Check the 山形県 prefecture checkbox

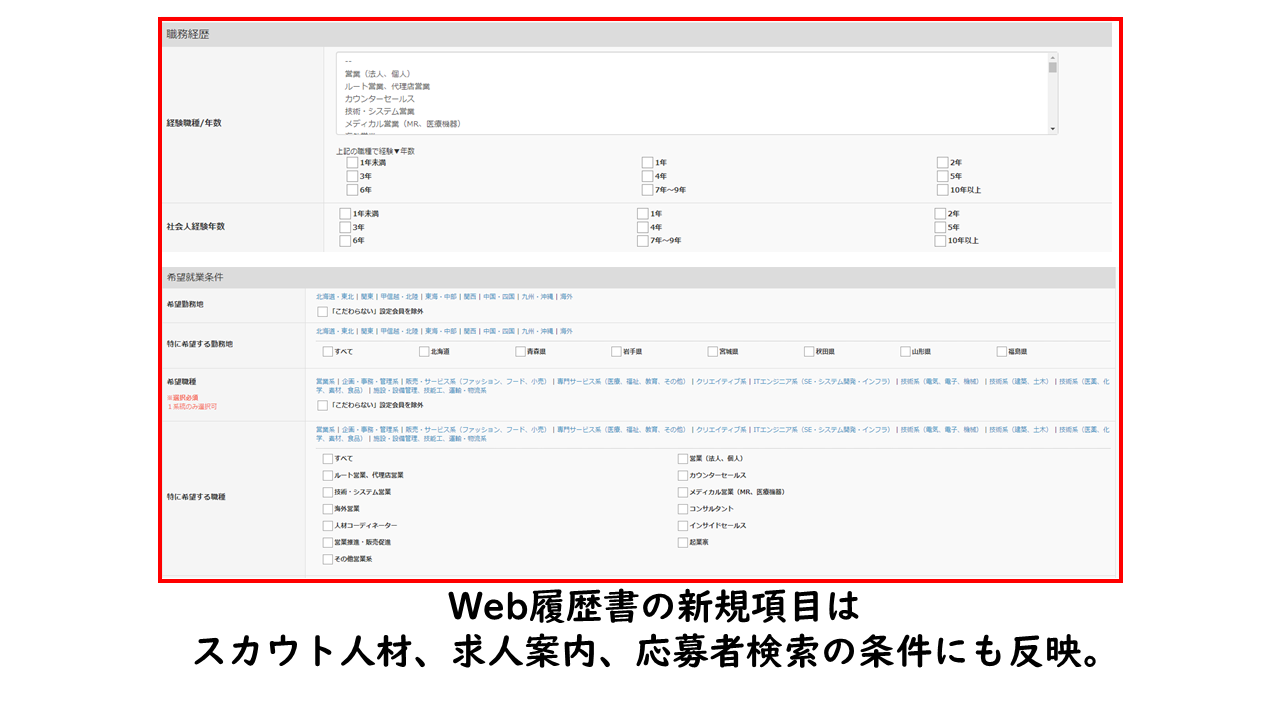(904, 351)
